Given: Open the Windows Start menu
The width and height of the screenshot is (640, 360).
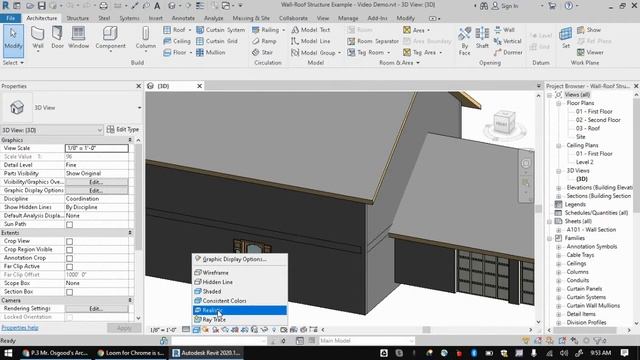Looking at the screenshot, I should pyautogui.click(x=8, y=353).
